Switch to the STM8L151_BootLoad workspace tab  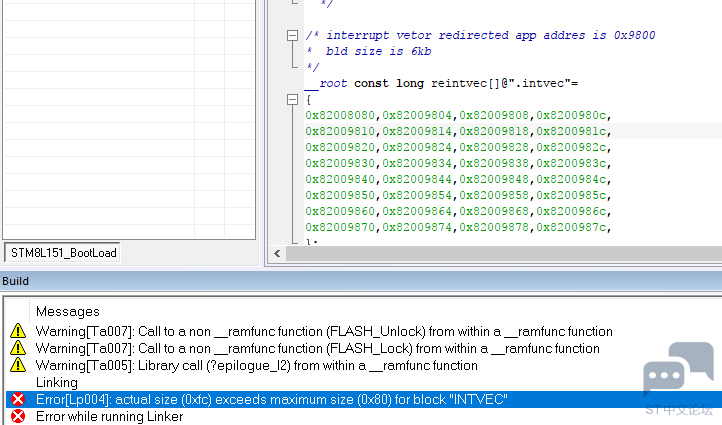63,253
